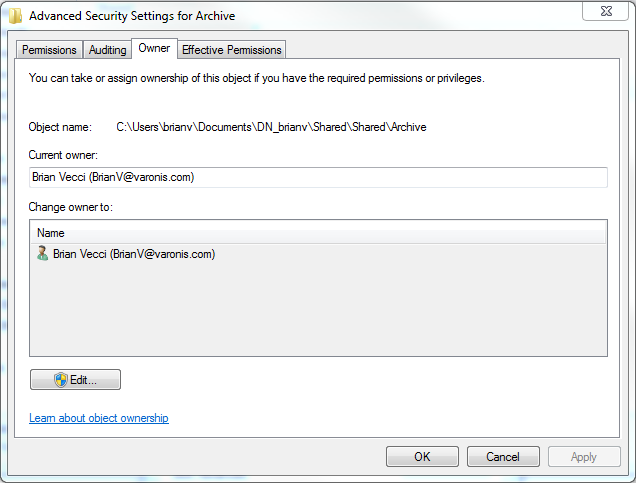Confirm with the OK button
Screen dimensions: 636x483
(422, 457)
